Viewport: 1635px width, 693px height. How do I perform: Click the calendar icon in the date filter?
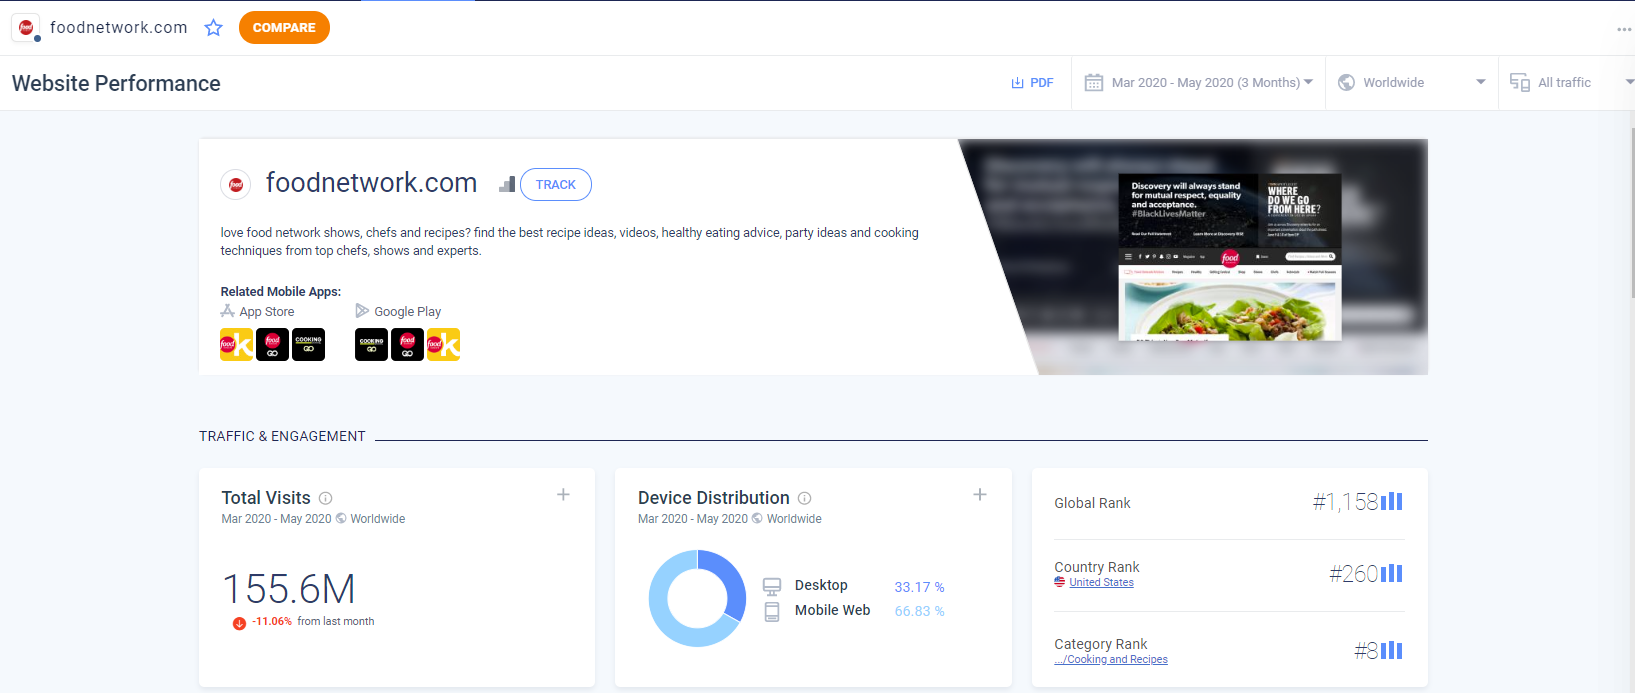[1094, 82]
